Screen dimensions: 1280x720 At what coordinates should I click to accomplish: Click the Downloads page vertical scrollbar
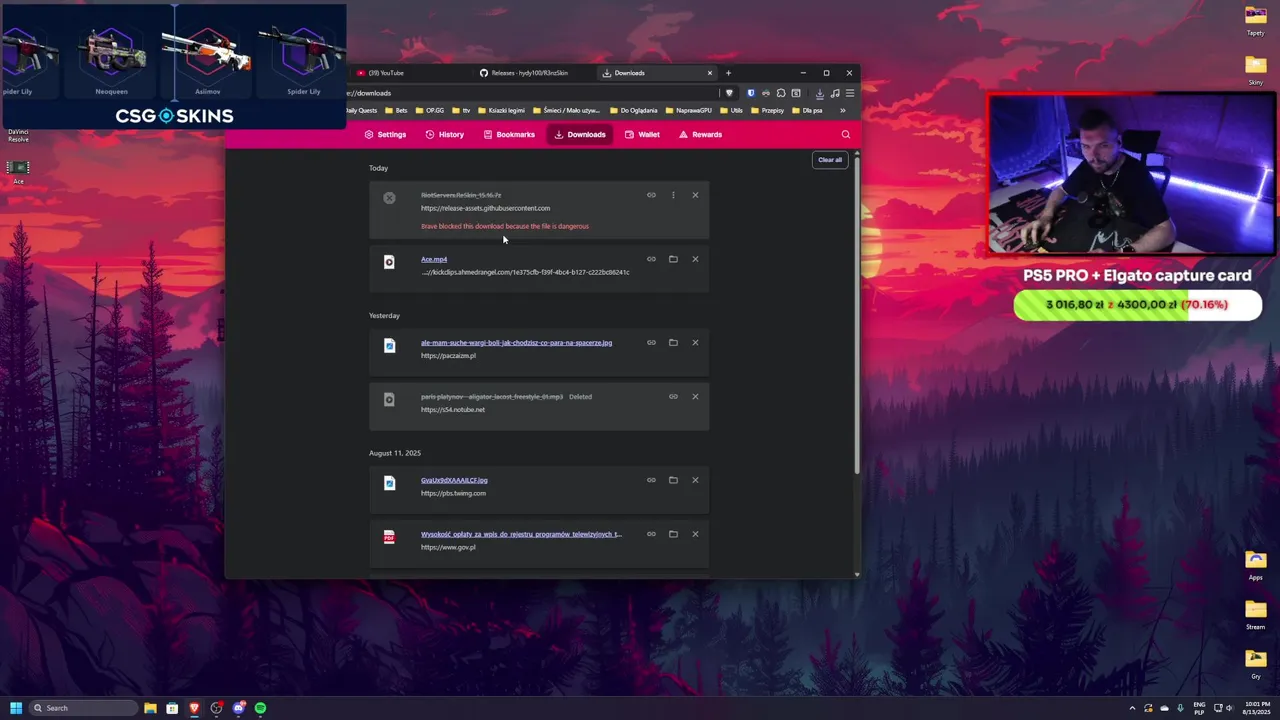click(857, 315)
